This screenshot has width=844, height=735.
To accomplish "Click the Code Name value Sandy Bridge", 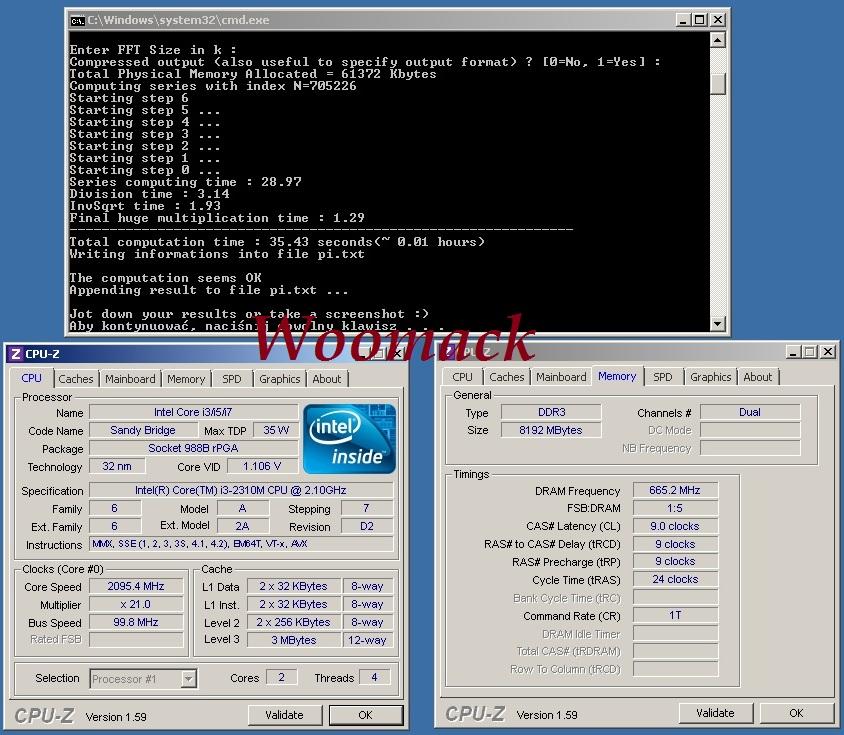I will [x=143, y=430].
